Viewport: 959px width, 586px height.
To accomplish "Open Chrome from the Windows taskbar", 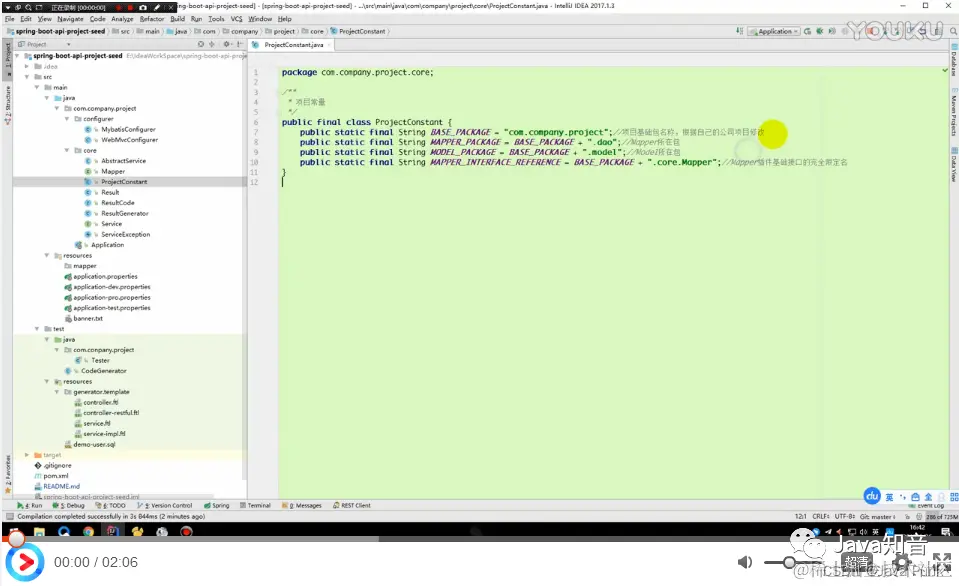I will 88,532.
